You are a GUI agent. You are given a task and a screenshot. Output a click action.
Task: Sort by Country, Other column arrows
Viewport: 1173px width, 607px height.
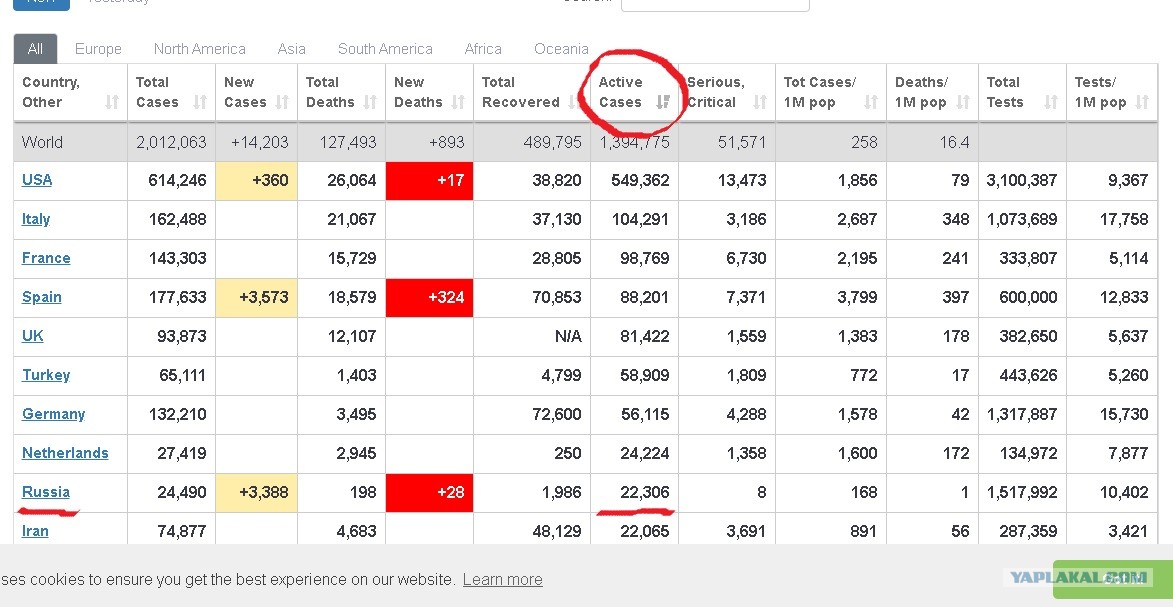(112, 103)
